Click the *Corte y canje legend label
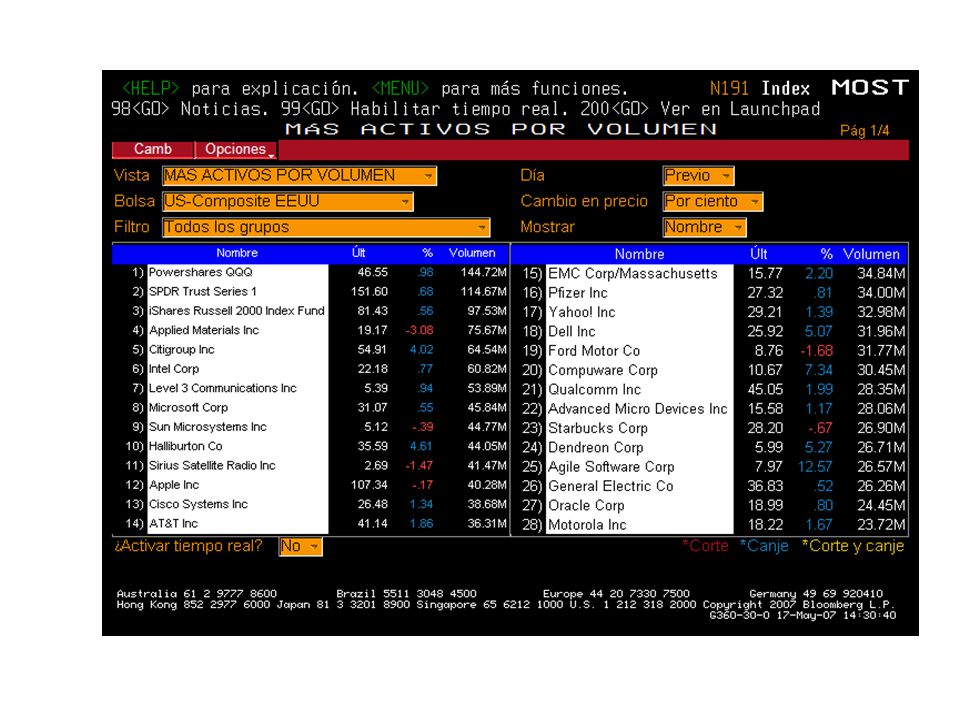This screenshot has width=960, height=720. coord(853,546)
